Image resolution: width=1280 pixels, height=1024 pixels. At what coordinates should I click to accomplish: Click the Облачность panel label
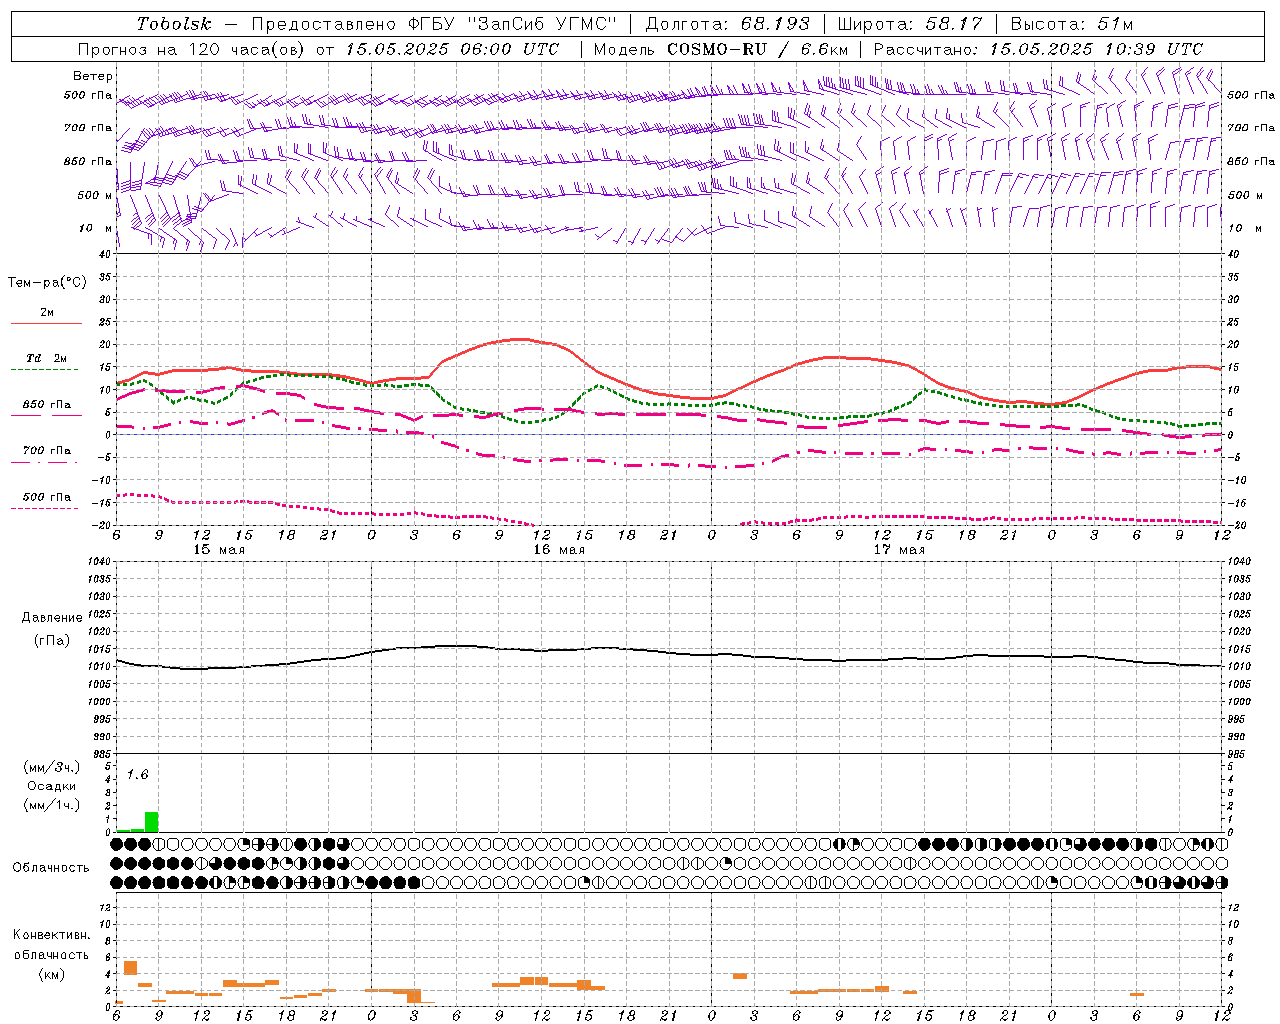click(x=51, y=868)
